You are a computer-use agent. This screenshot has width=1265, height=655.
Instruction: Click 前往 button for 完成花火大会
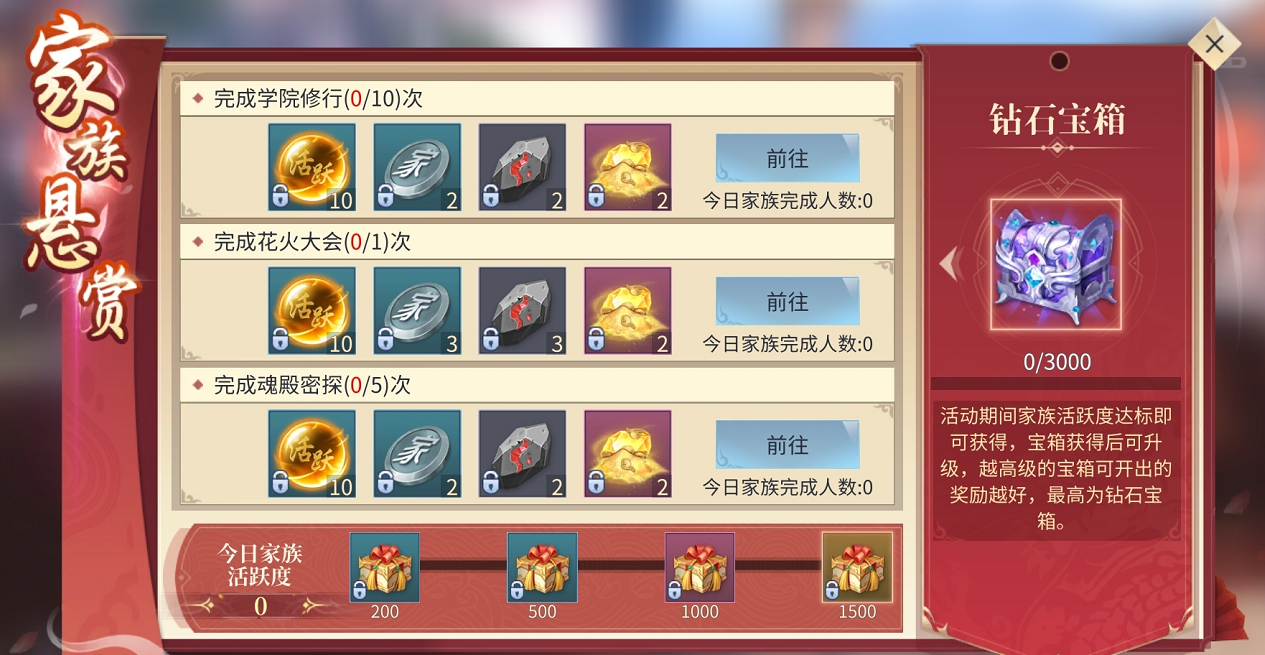[x=787, y=302]
